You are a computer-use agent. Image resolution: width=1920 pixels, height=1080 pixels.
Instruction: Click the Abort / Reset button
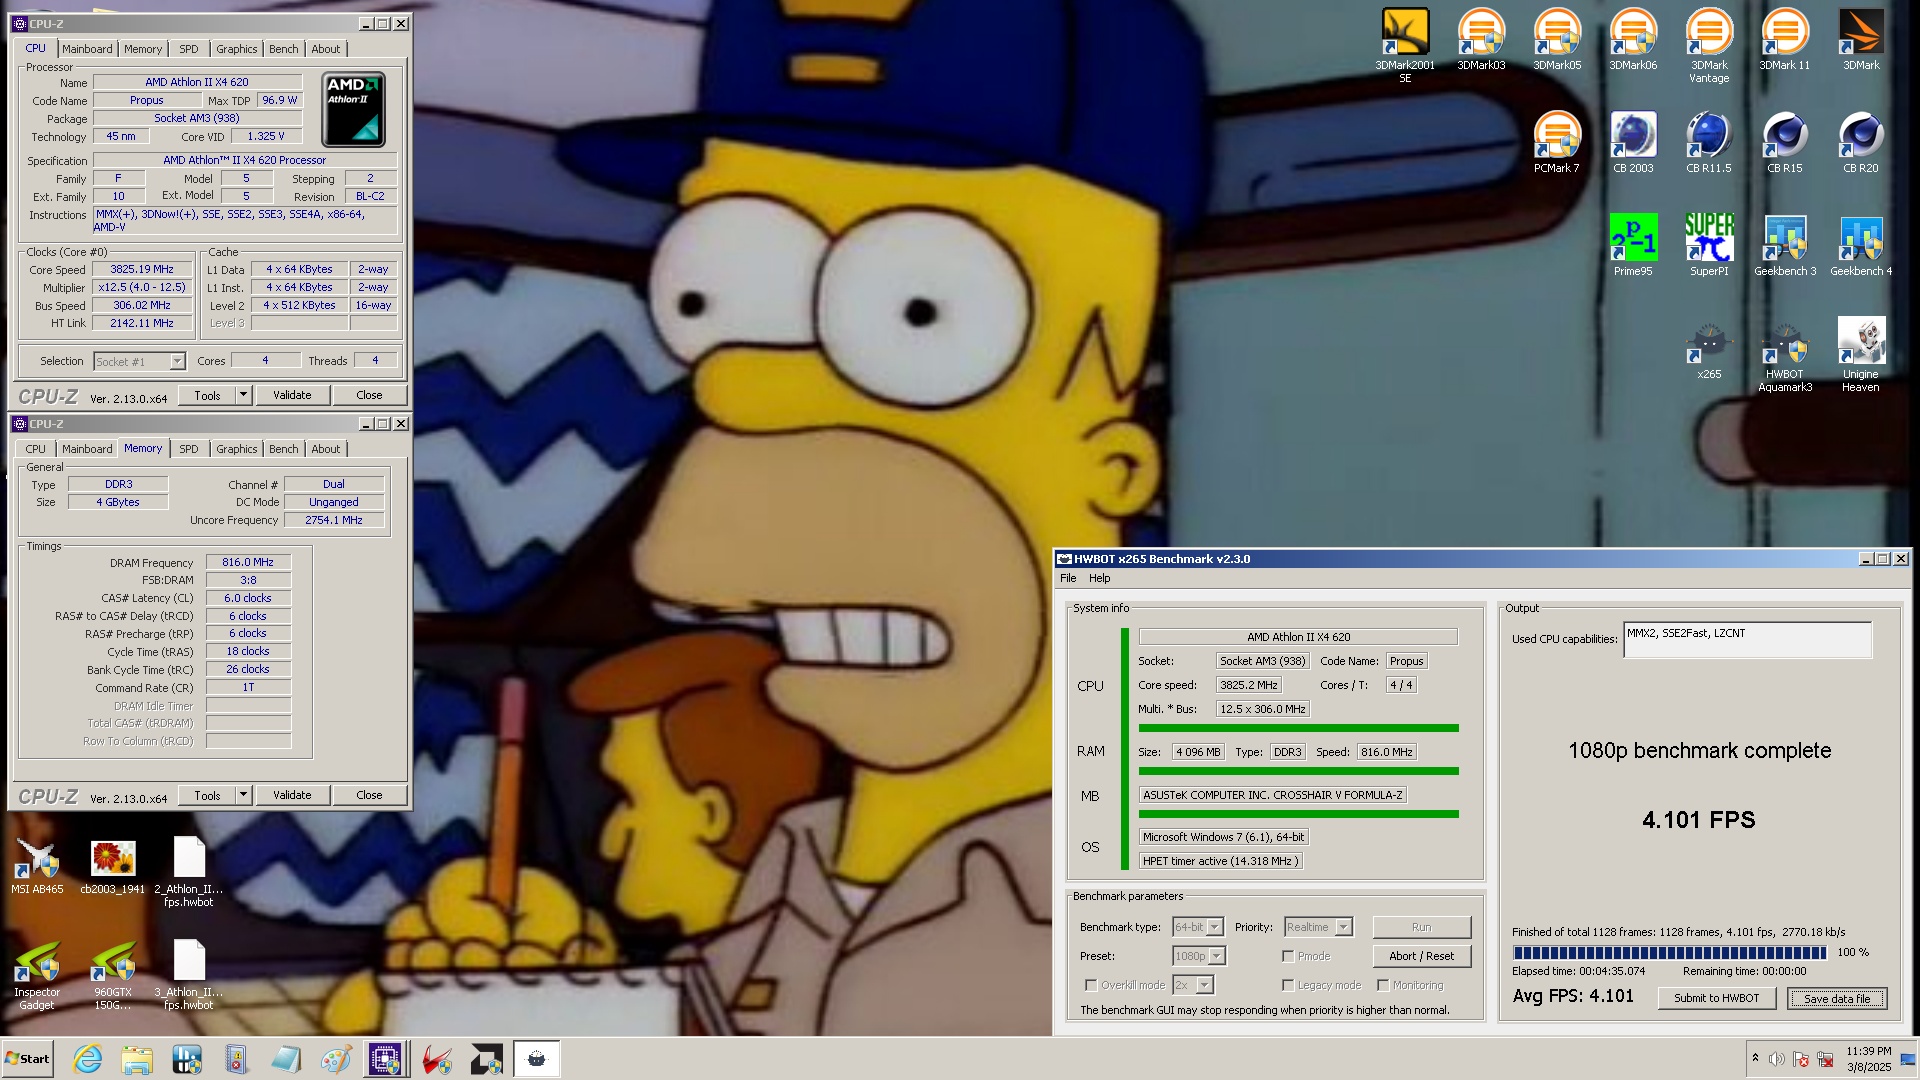(1421, 956)
